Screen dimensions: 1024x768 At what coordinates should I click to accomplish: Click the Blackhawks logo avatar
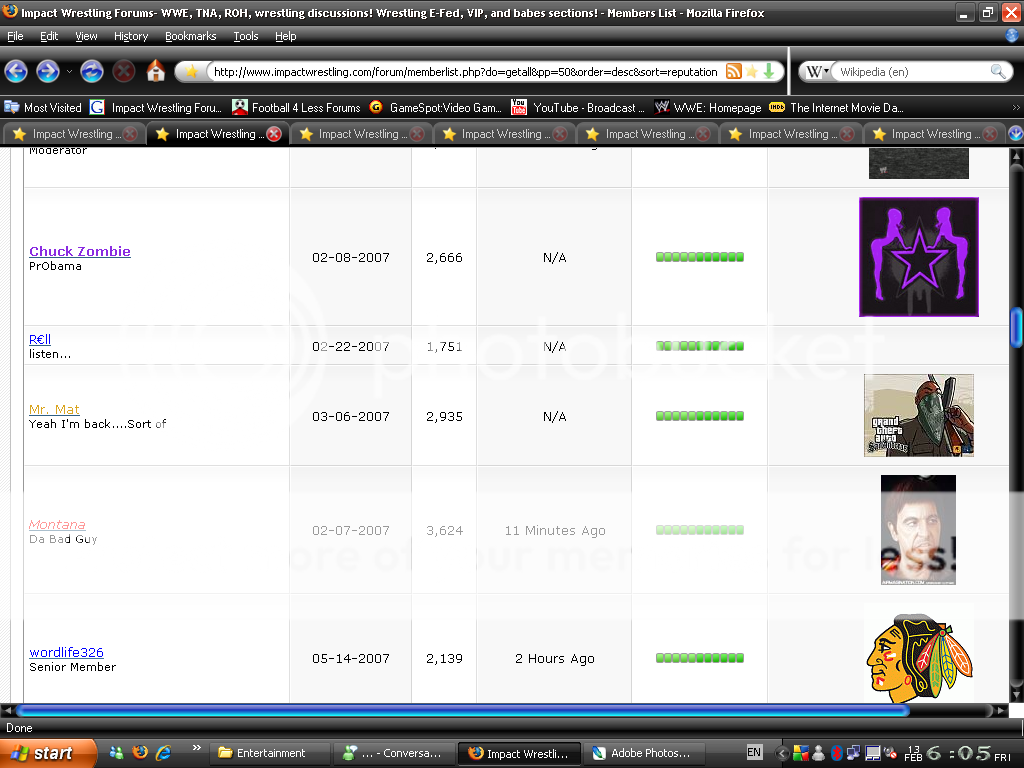click(918, 652)
